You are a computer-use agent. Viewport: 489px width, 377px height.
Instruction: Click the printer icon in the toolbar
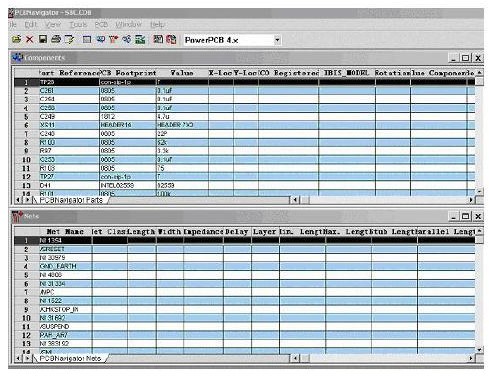point(56,39)
